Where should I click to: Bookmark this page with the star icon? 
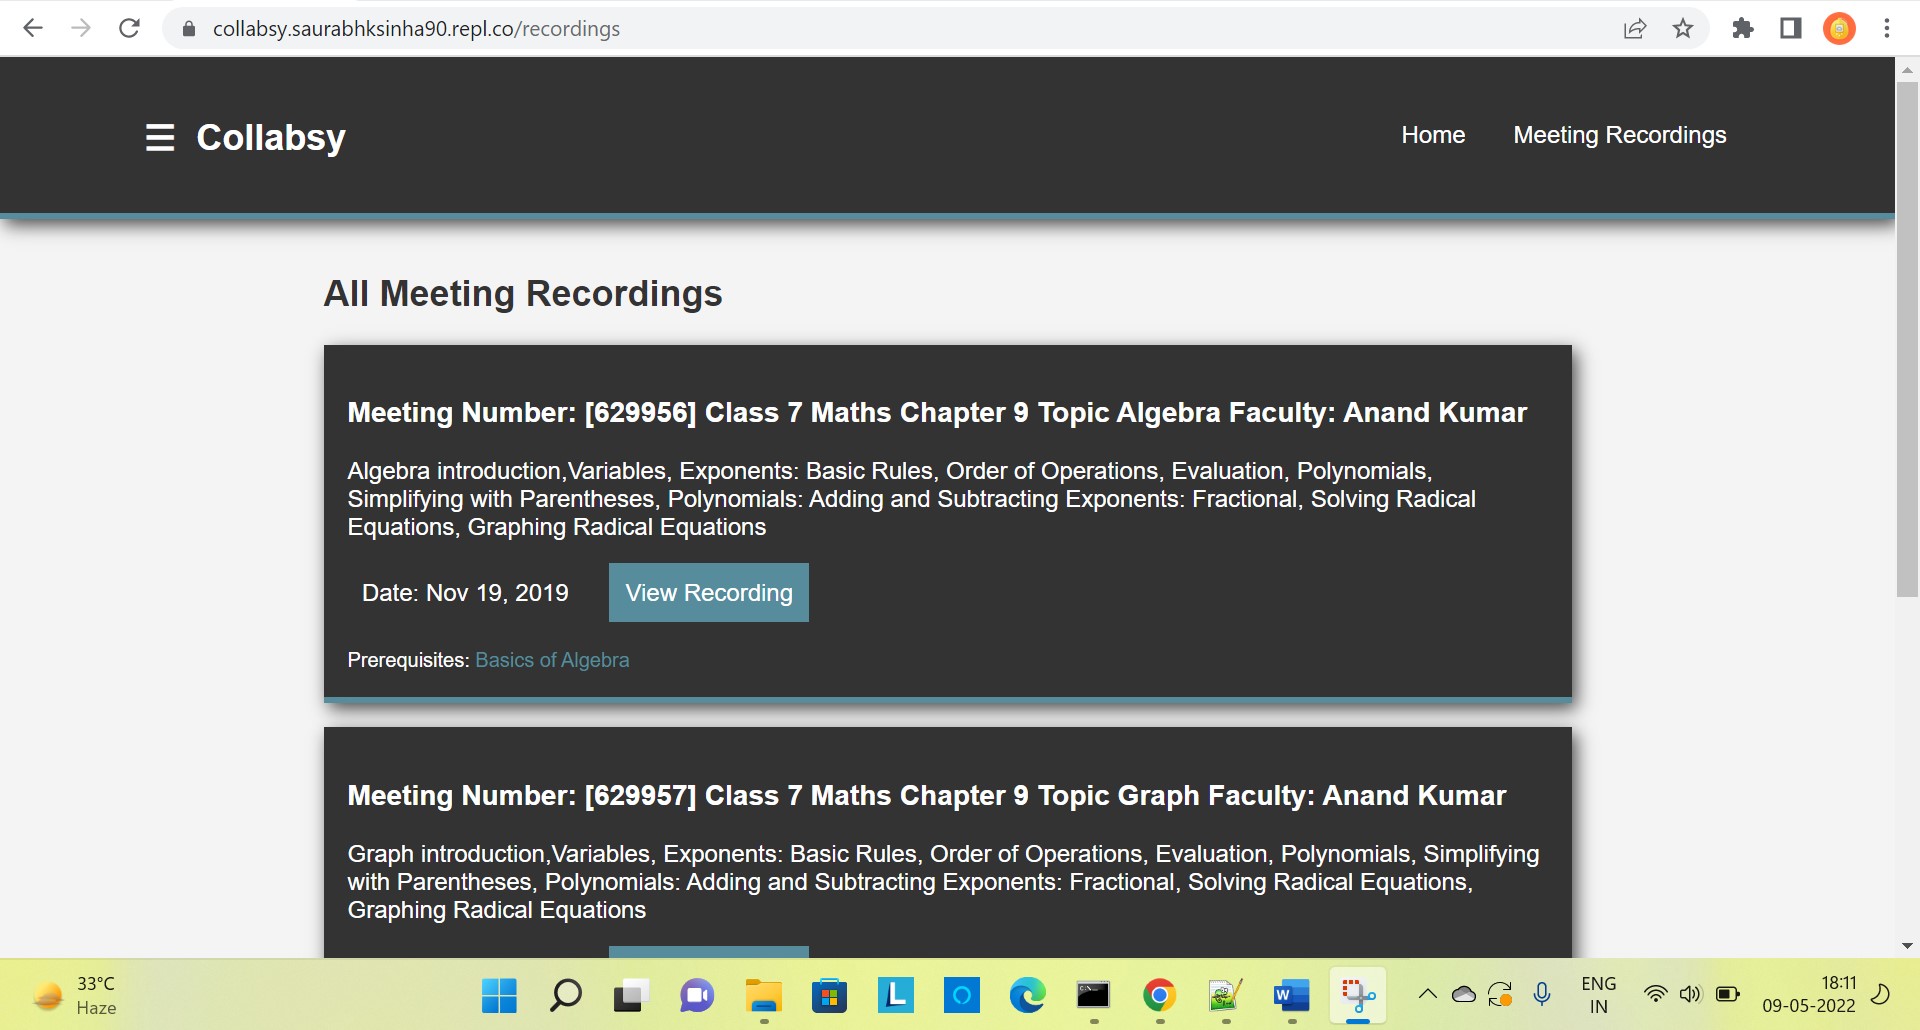click(1683, 28)
